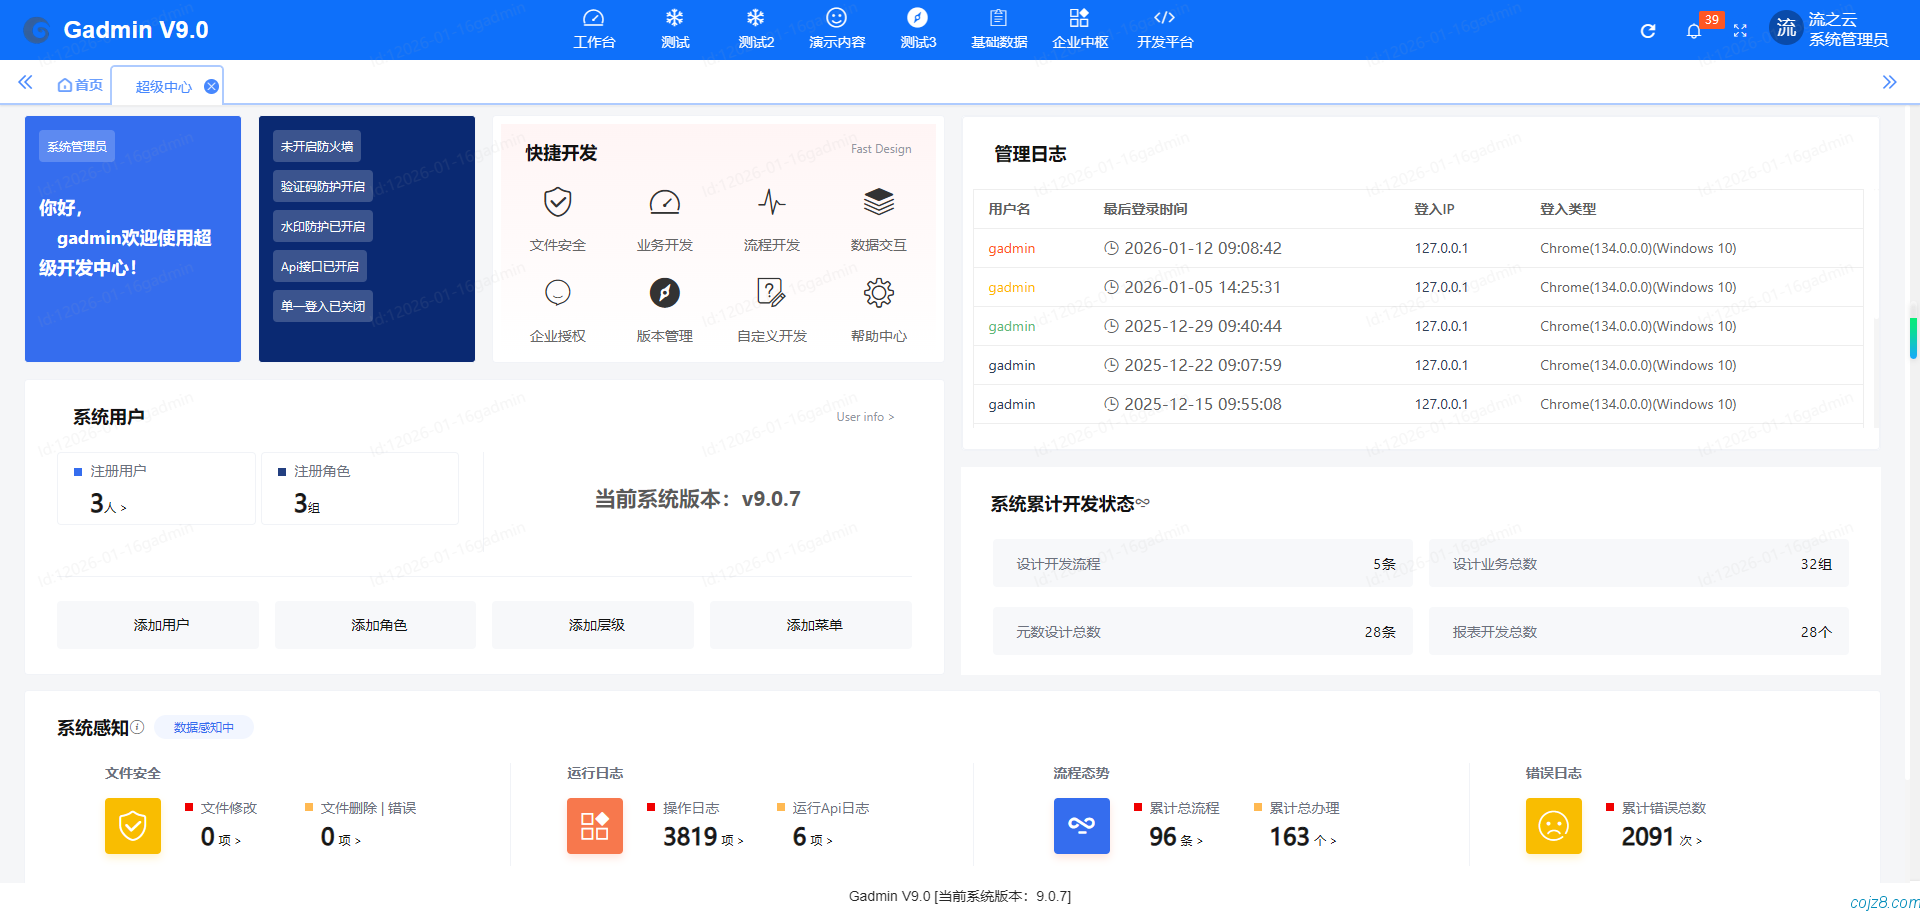Viewport: 1920px width, 911px height.
Task: Open the 企业中枢 icon
Action: pos(1080,28)
